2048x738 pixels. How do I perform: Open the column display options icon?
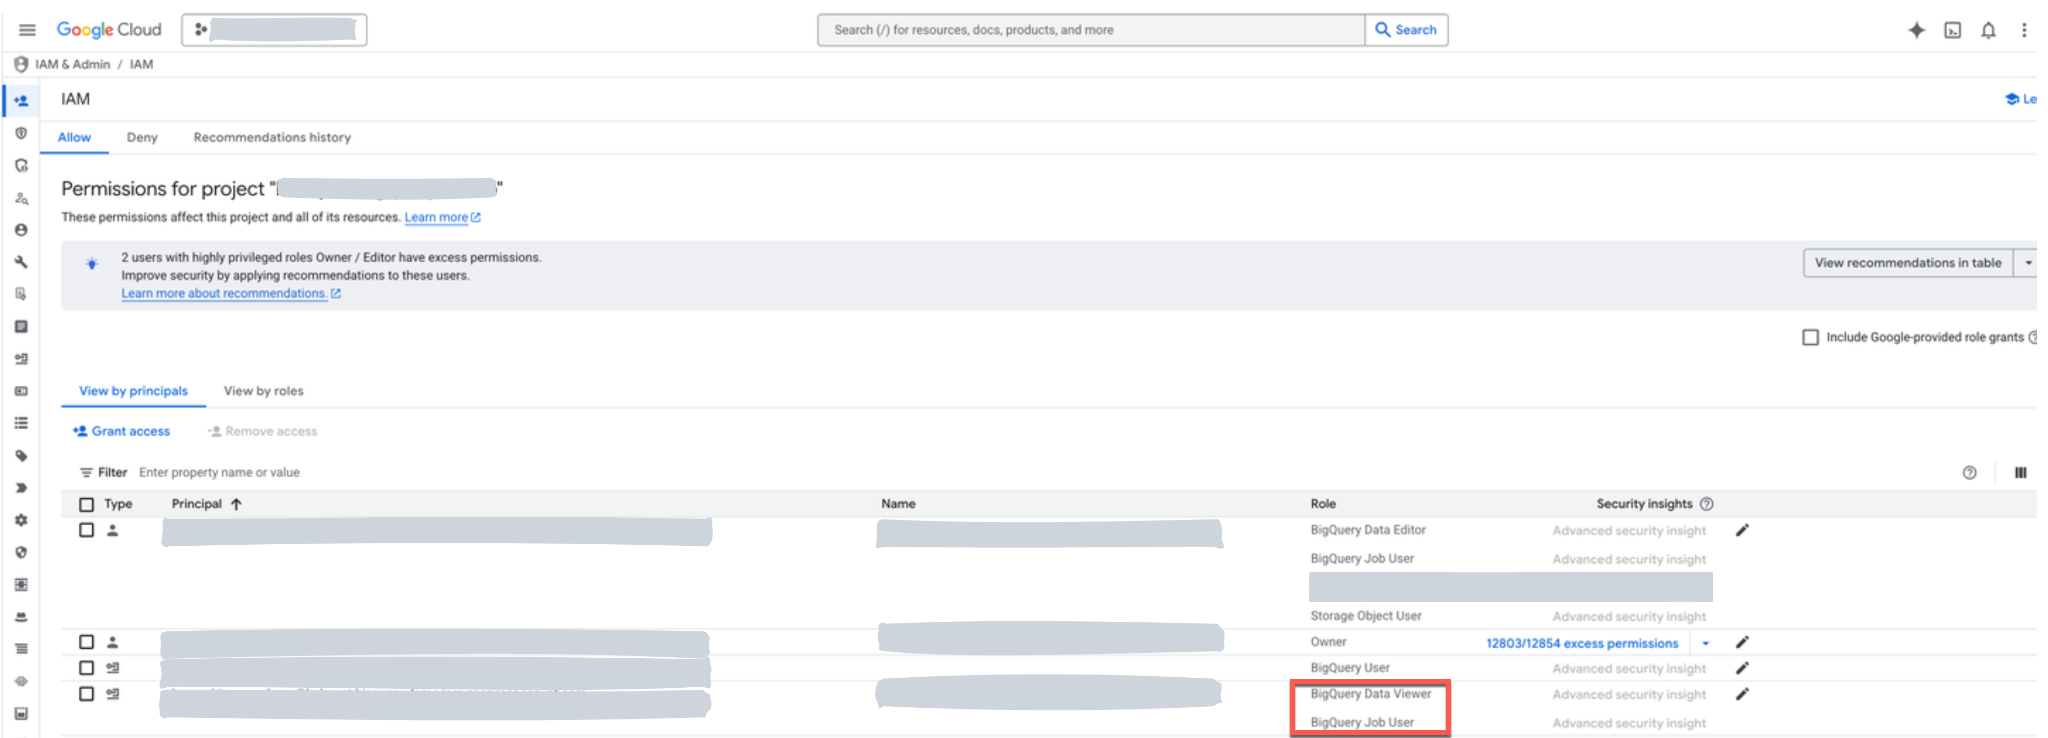[2020, 473]
